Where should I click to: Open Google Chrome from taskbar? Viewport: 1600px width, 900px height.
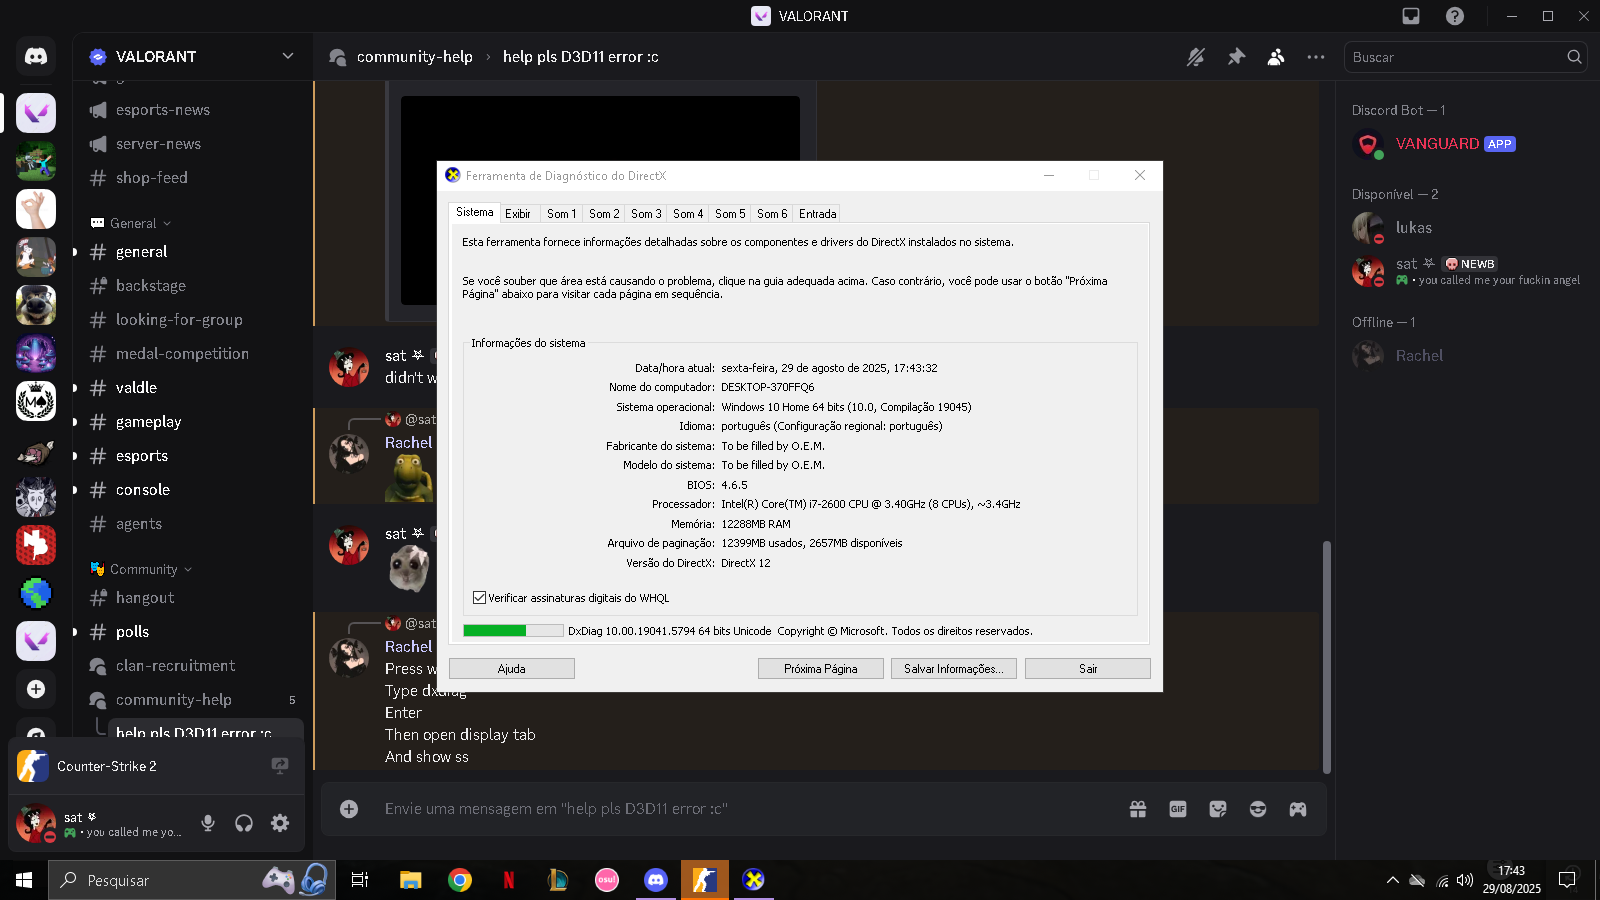(x=460, y=880)
